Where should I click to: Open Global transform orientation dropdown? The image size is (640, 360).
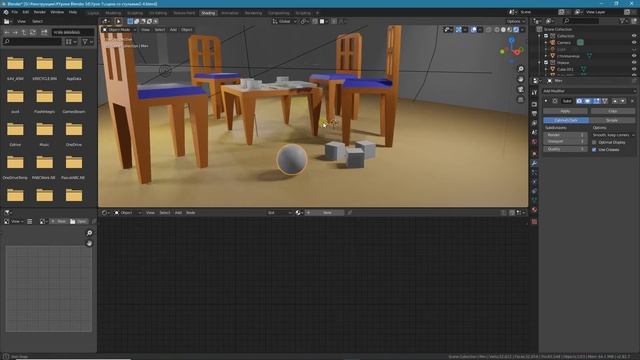click(x=284, y=21)
